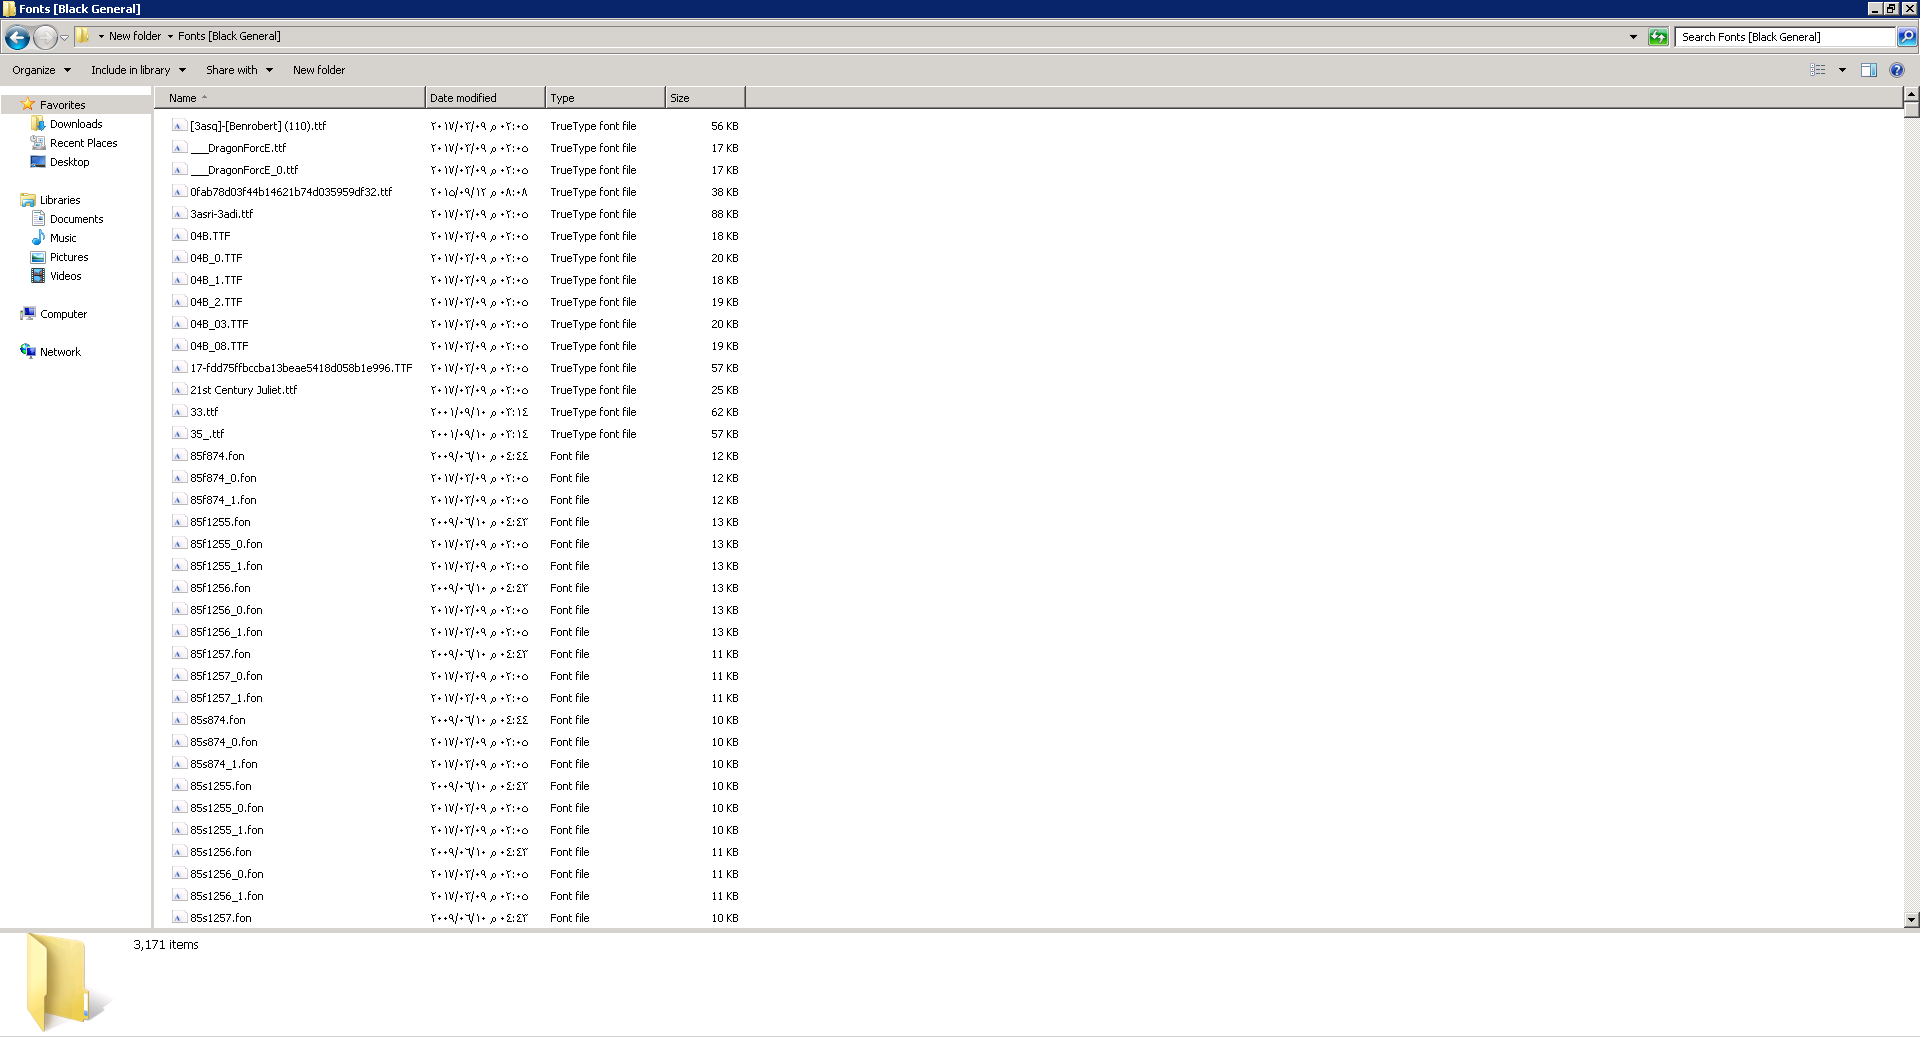This screenshot has height=1038, width=1920.
Task: Click the scrollbar down arrow
Action: 1911,919
